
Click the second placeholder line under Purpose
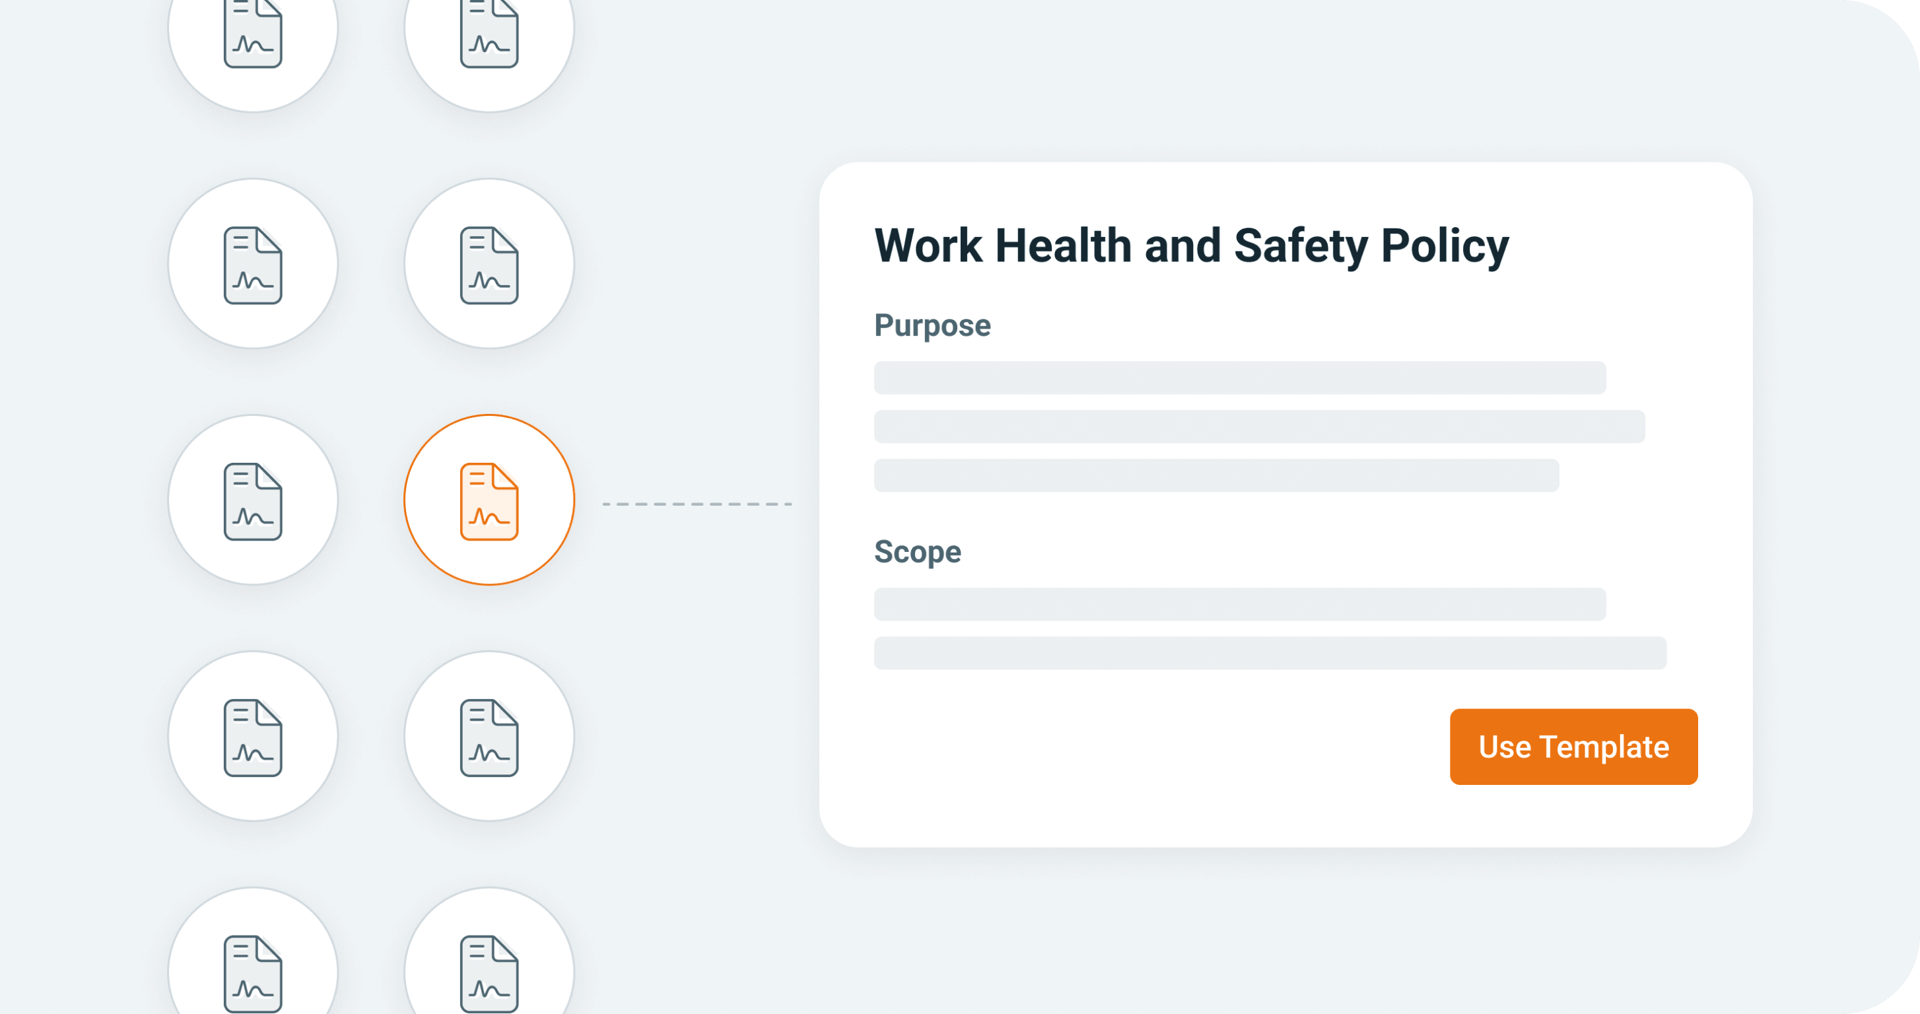[1259, 427]
